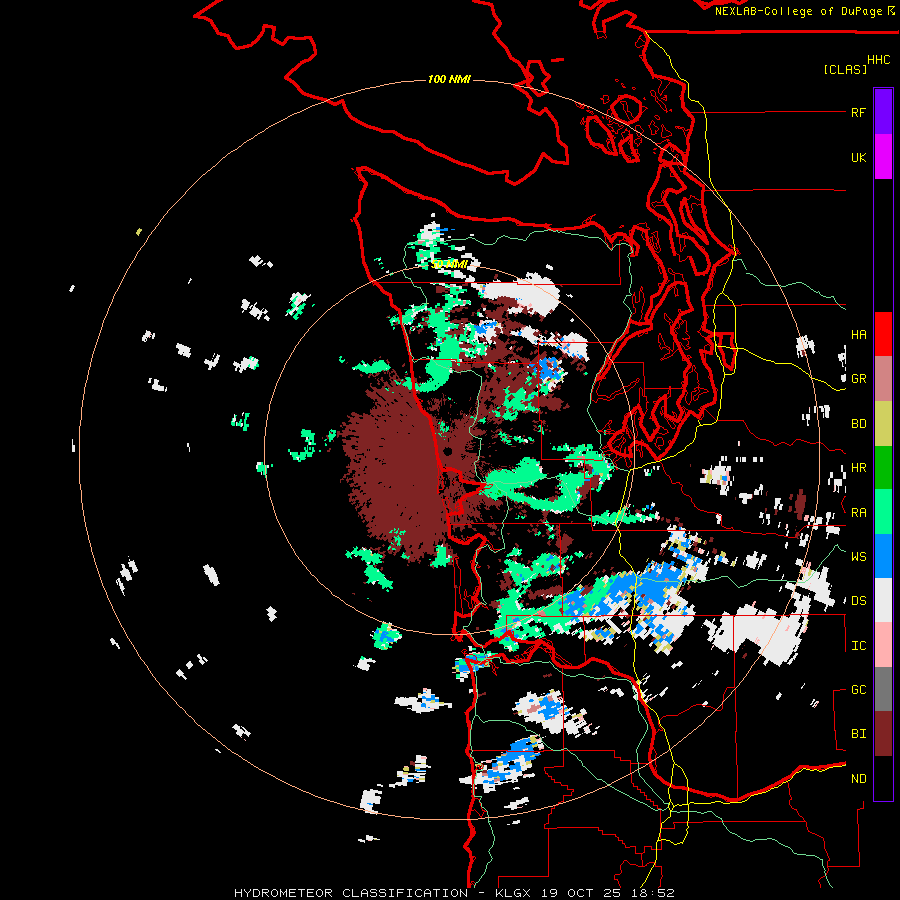Click the KLGX radar site identifier
The image size is (900, 900).
[x=514, y=893]
